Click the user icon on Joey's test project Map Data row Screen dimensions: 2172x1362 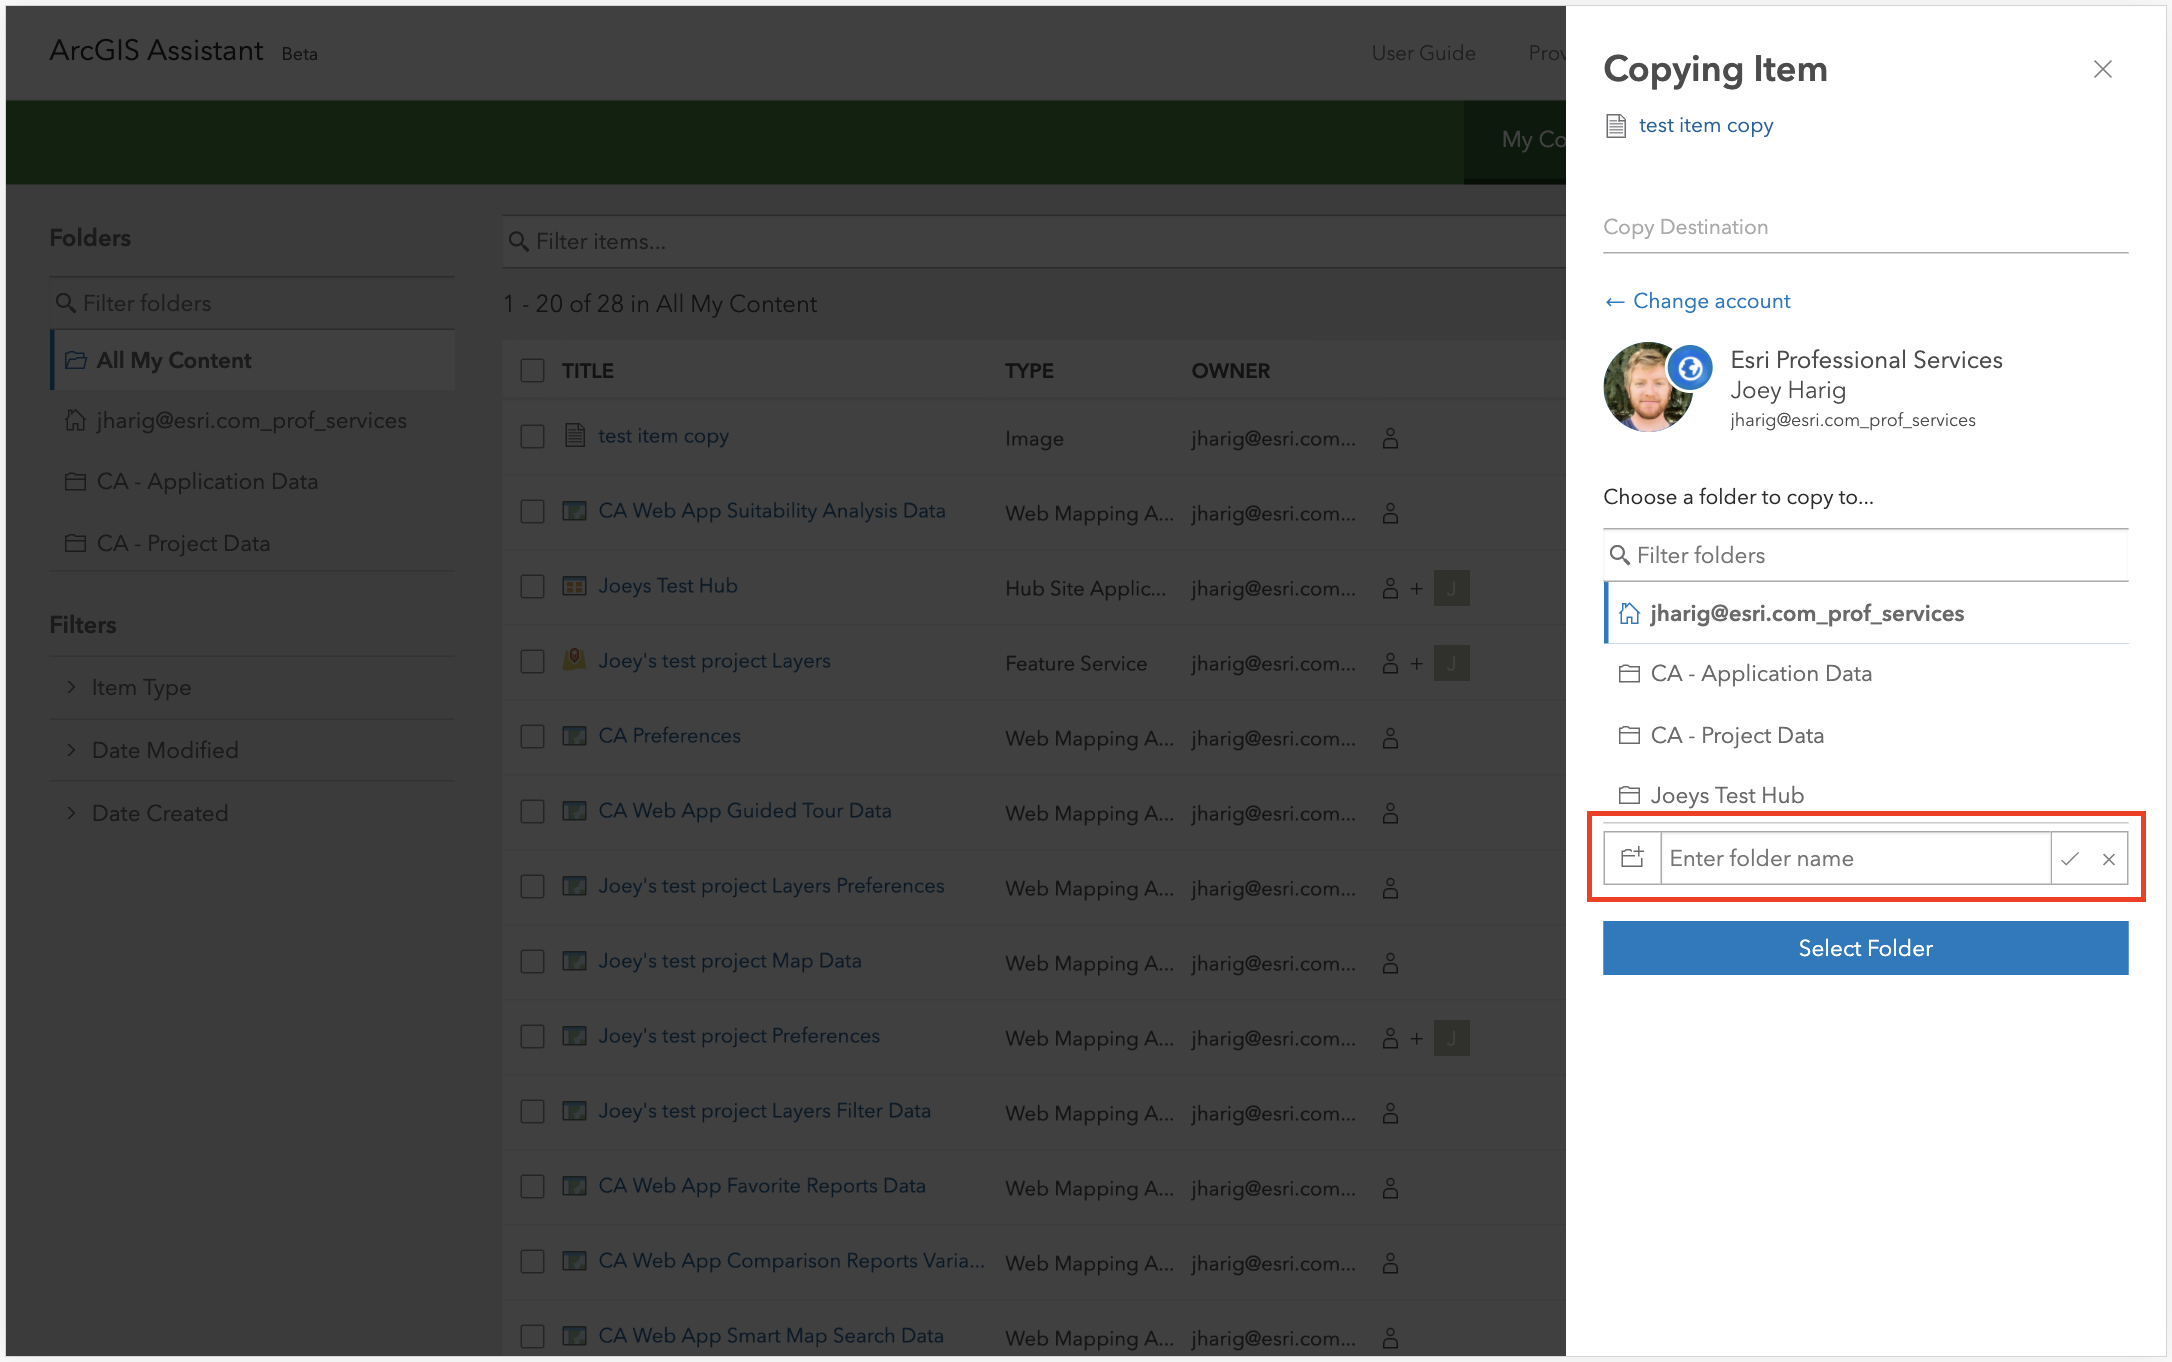coord(1390,963)
